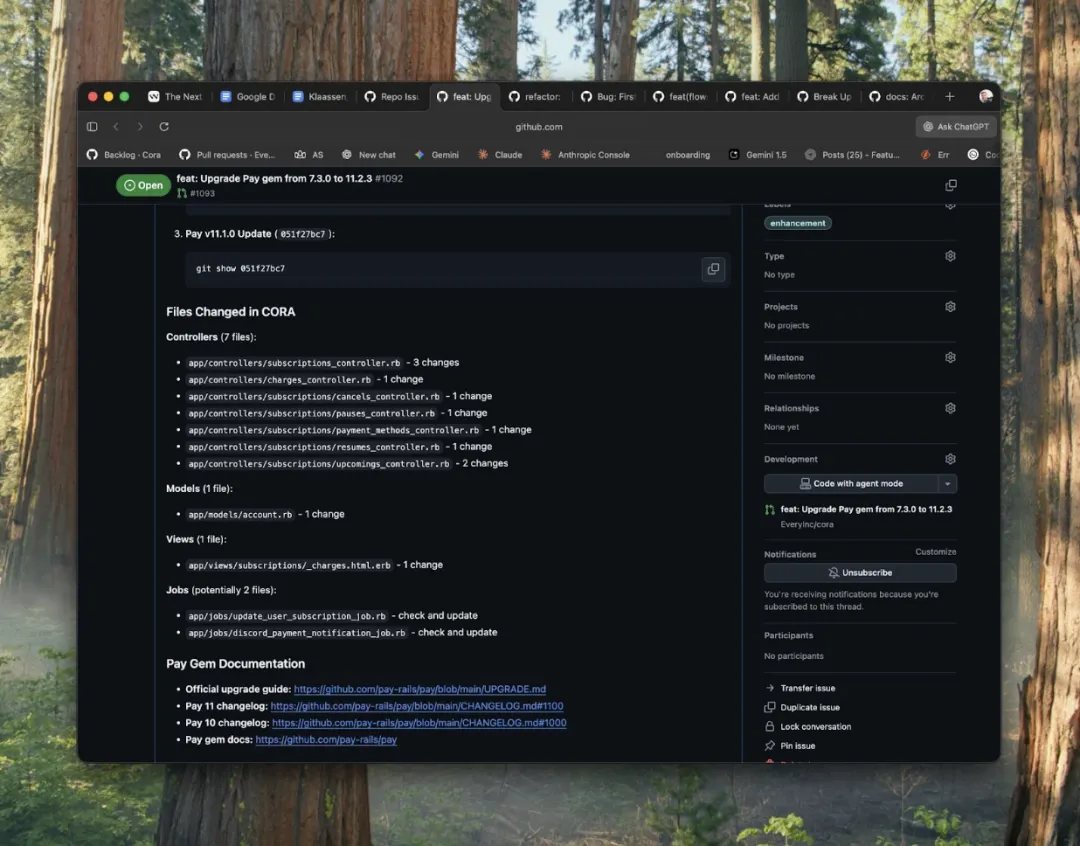Open the Gemini 1.5 bookmark
Viewport: 1080px width, 846px height.
(758, 155)
